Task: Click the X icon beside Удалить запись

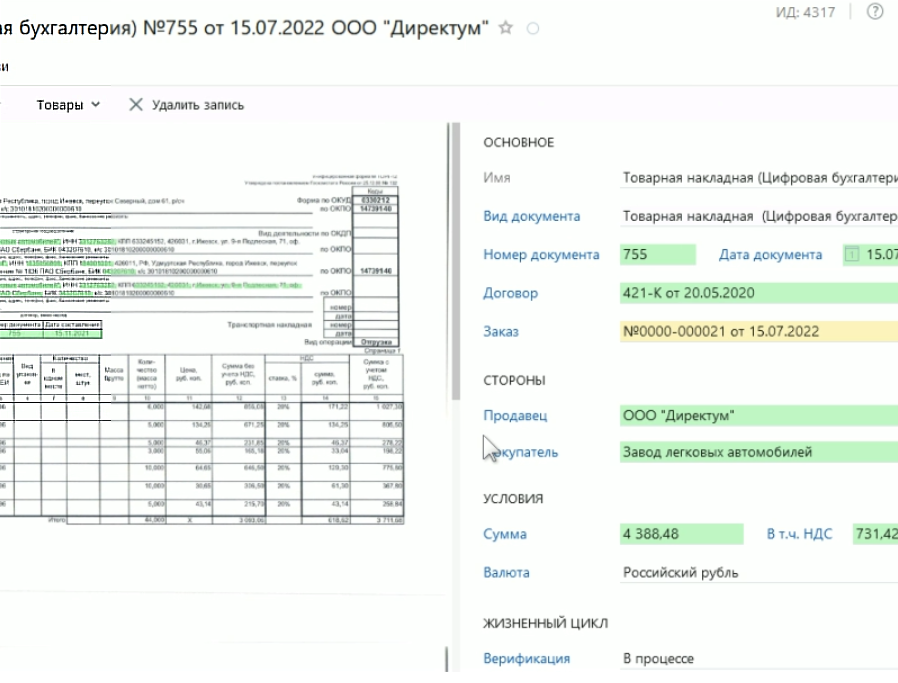Action: coord(134,104)
